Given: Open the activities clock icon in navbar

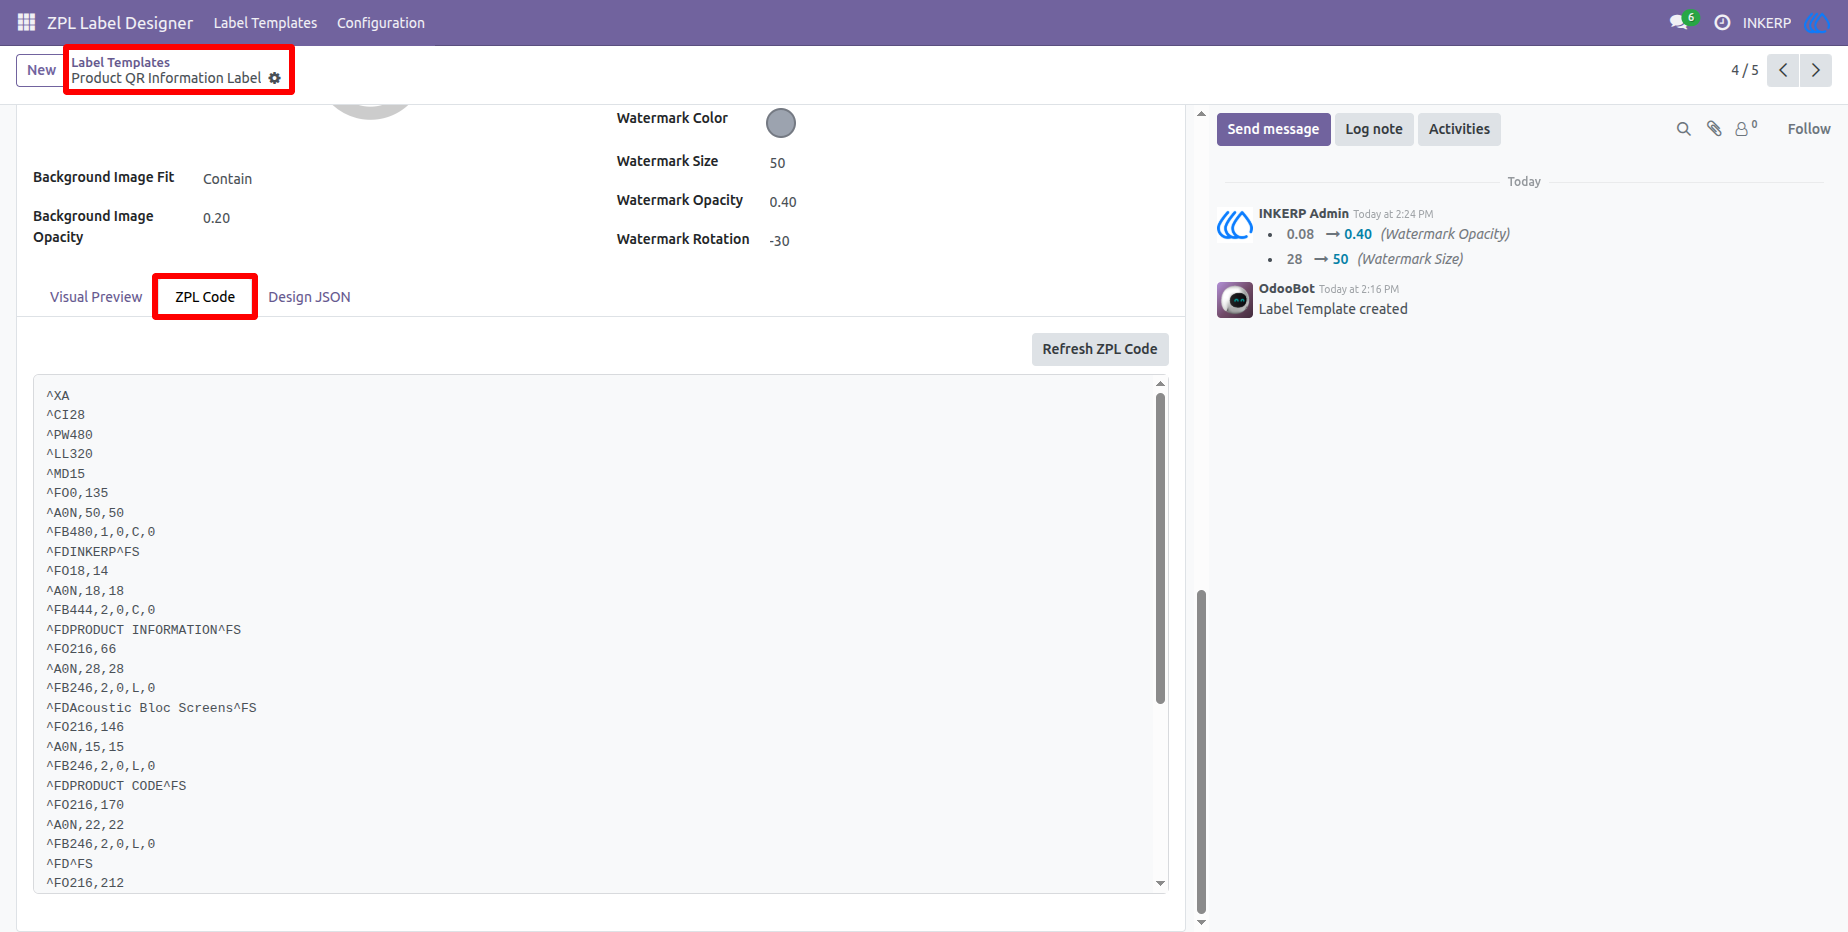Looking at the screenshot, I should pyautogui.click(x=1722, y=22).
